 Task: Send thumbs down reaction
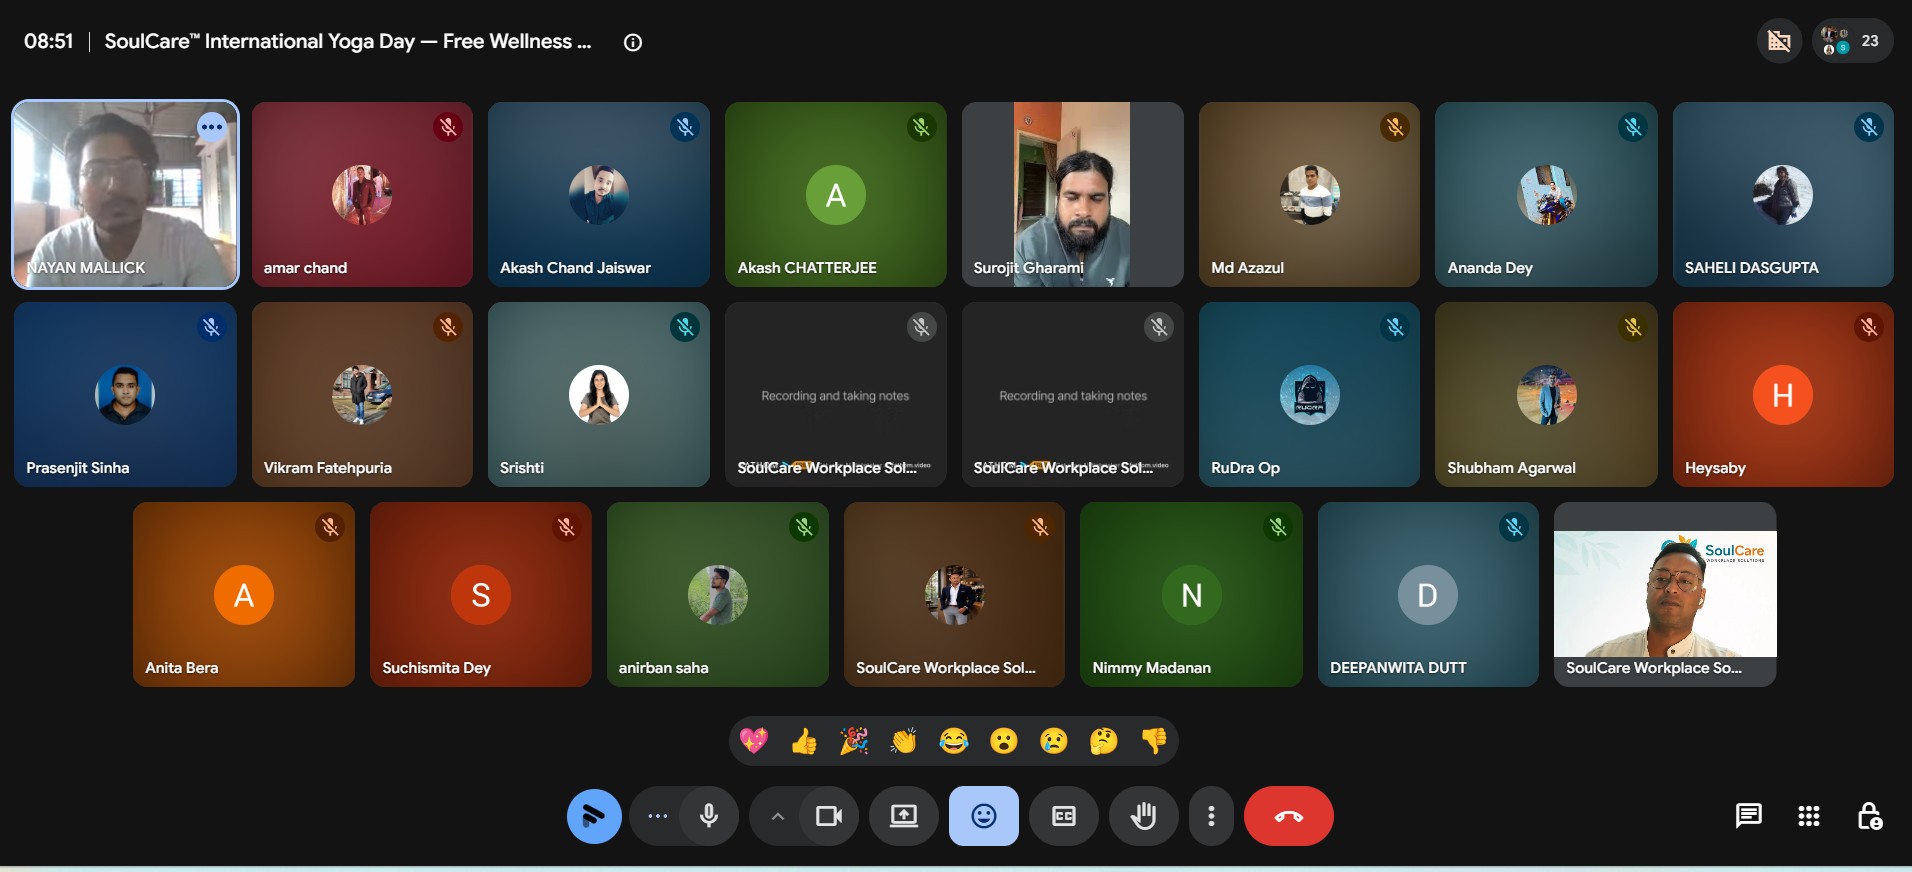pyautogui.click(x=1154, y=741)
